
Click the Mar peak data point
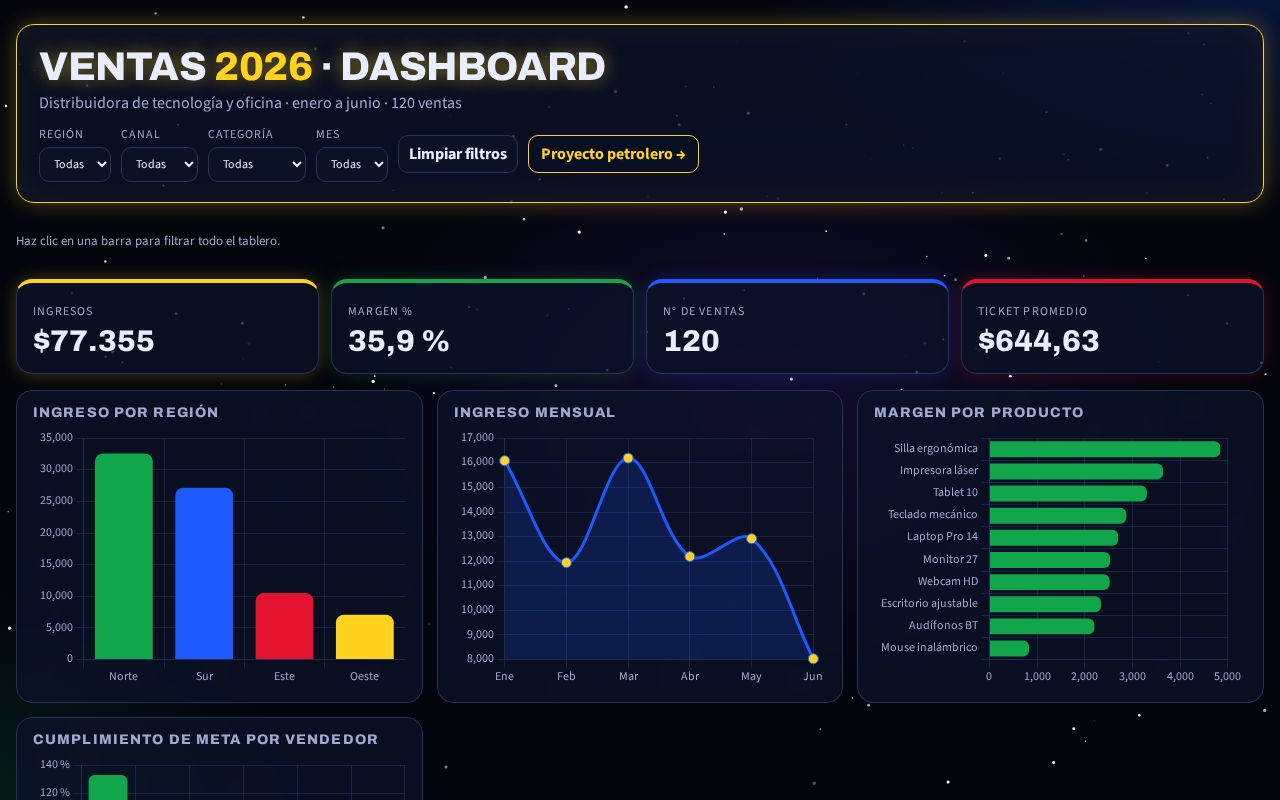(x=628, y=458)
